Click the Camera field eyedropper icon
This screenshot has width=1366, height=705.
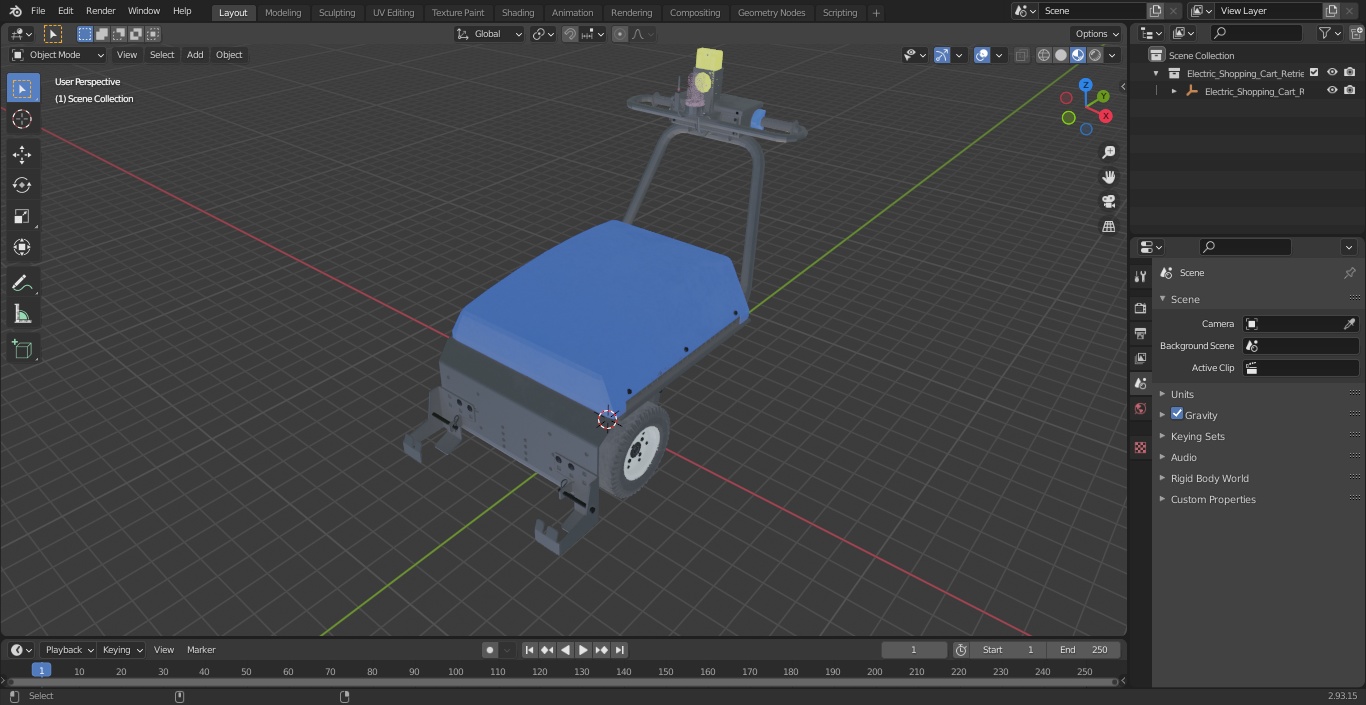click(x=1349, y=324)
